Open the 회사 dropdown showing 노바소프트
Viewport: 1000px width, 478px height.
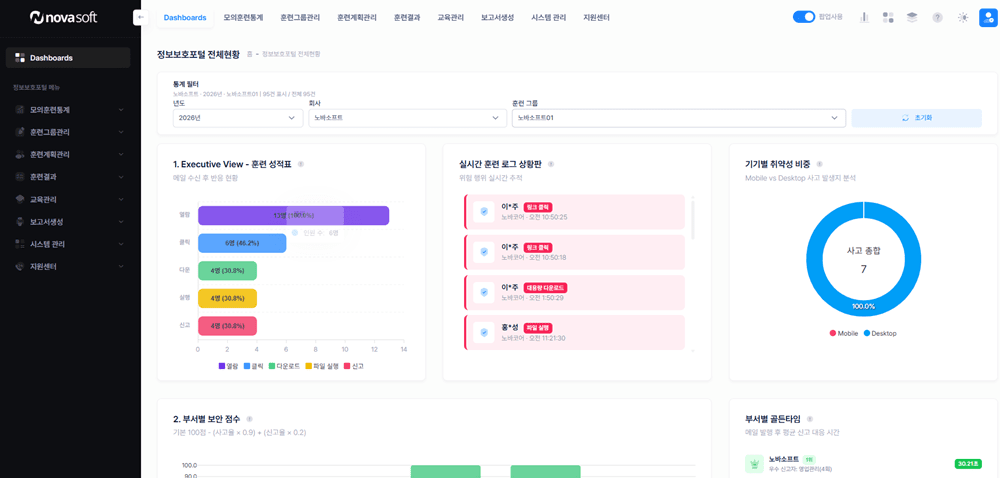point(408,118)
